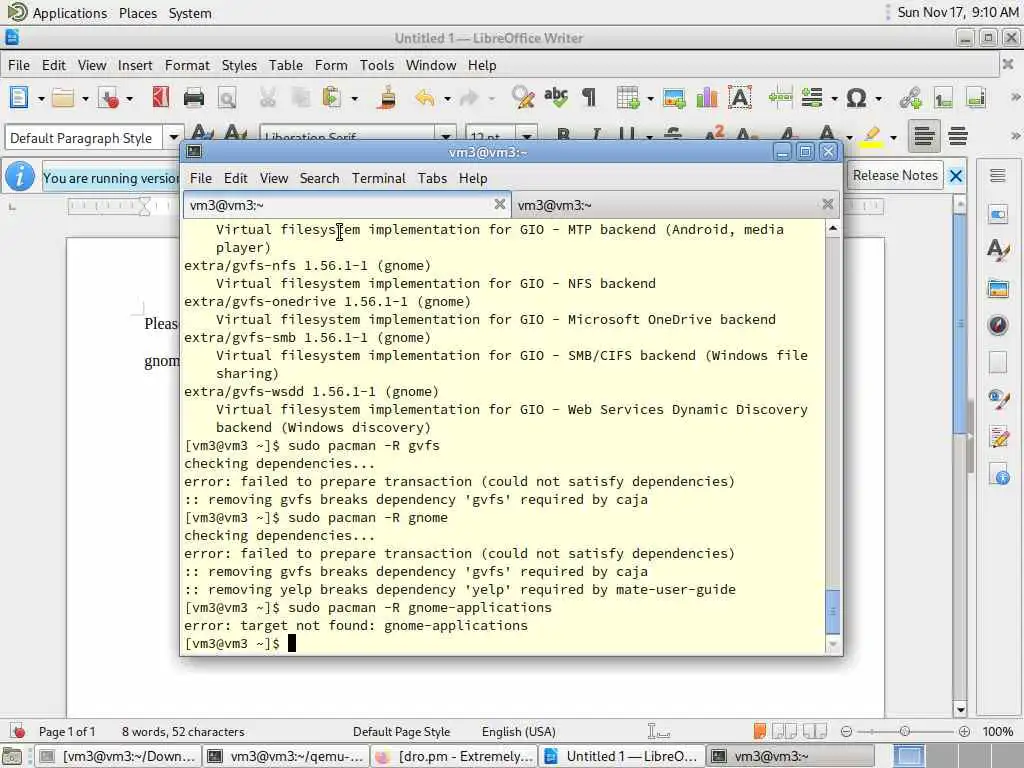This screenshot has height=768, width=1024.
Task: Click the Omega special character icon
Action: point(856,98)
